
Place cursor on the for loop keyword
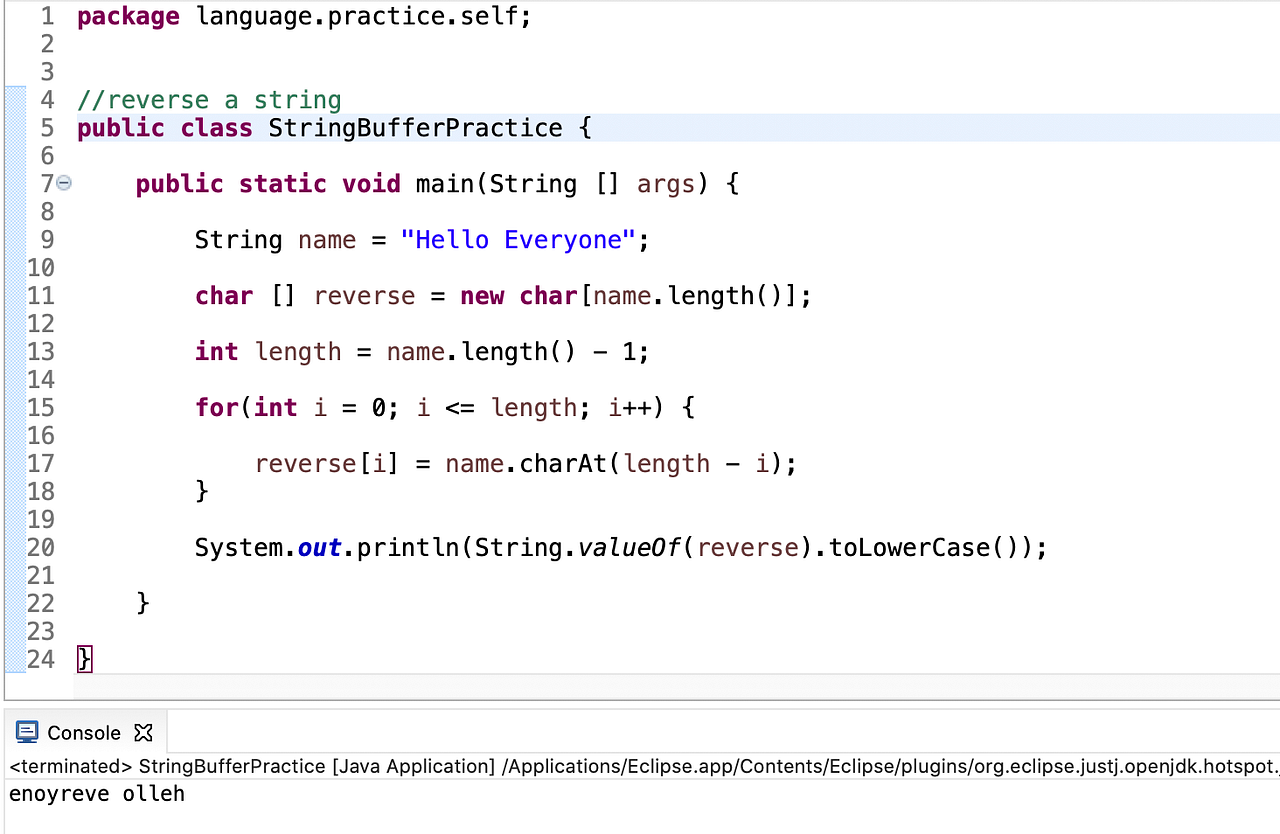point(216,407)
